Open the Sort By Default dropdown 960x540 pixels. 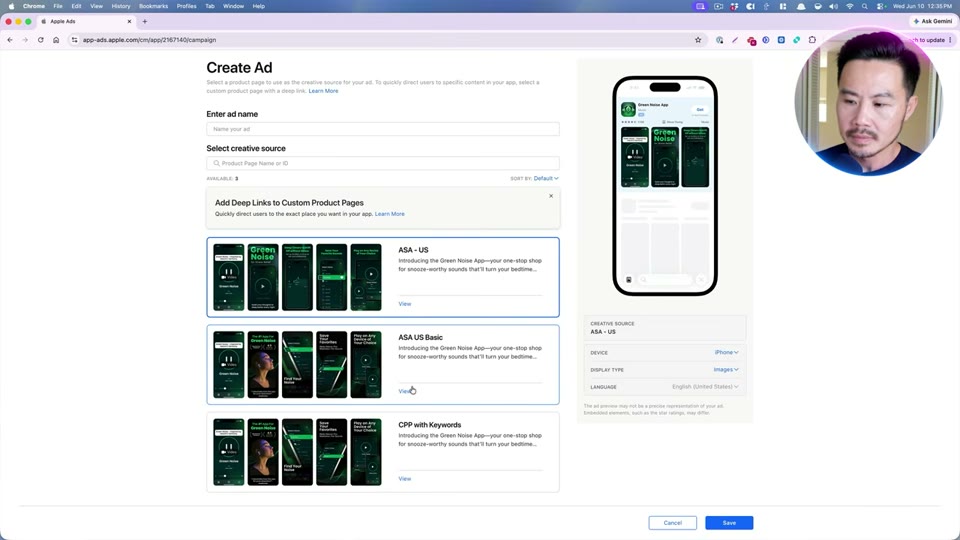[546, 178]
